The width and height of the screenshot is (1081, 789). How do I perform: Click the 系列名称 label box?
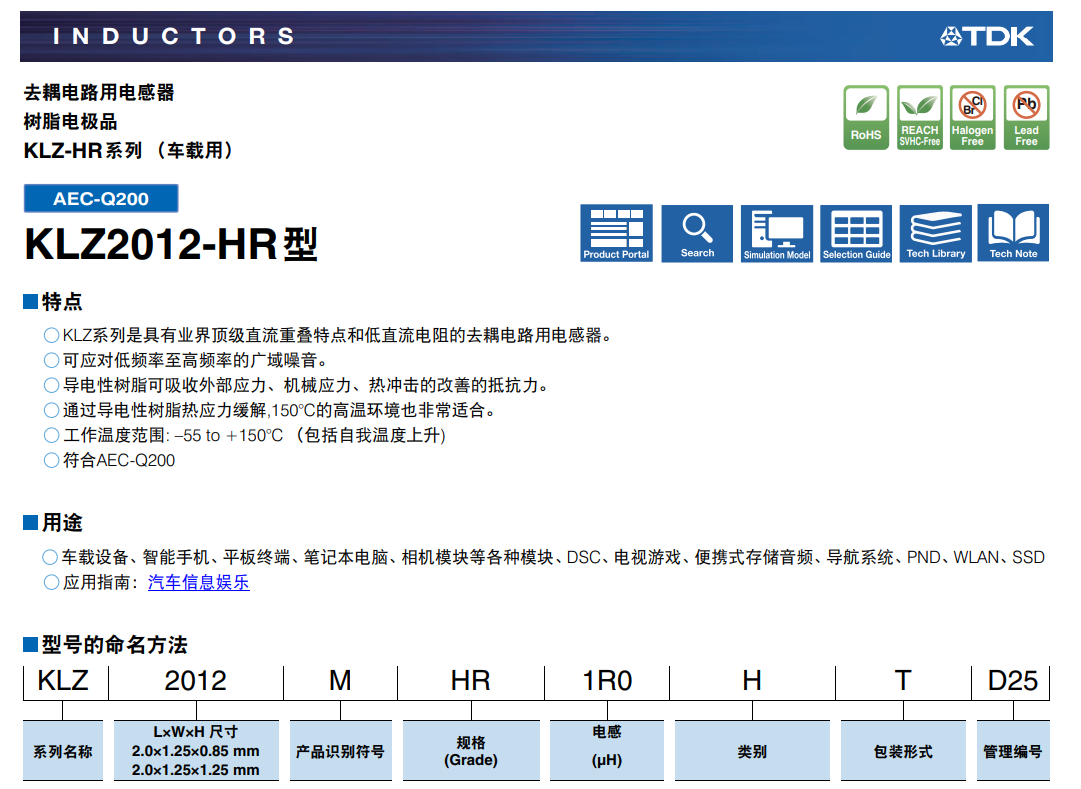point(63,751)
